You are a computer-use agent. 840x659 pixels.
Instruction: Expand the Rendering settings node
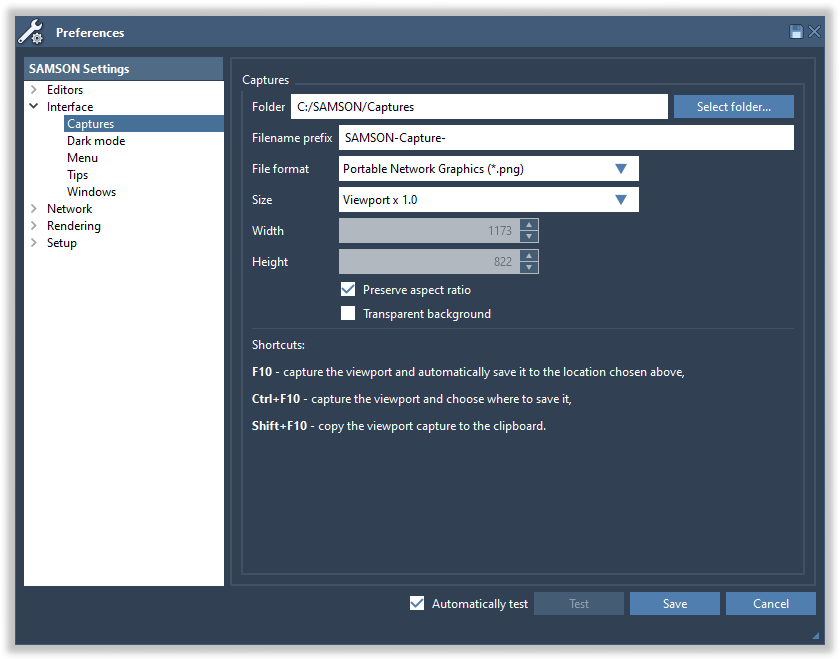point(34,226)
